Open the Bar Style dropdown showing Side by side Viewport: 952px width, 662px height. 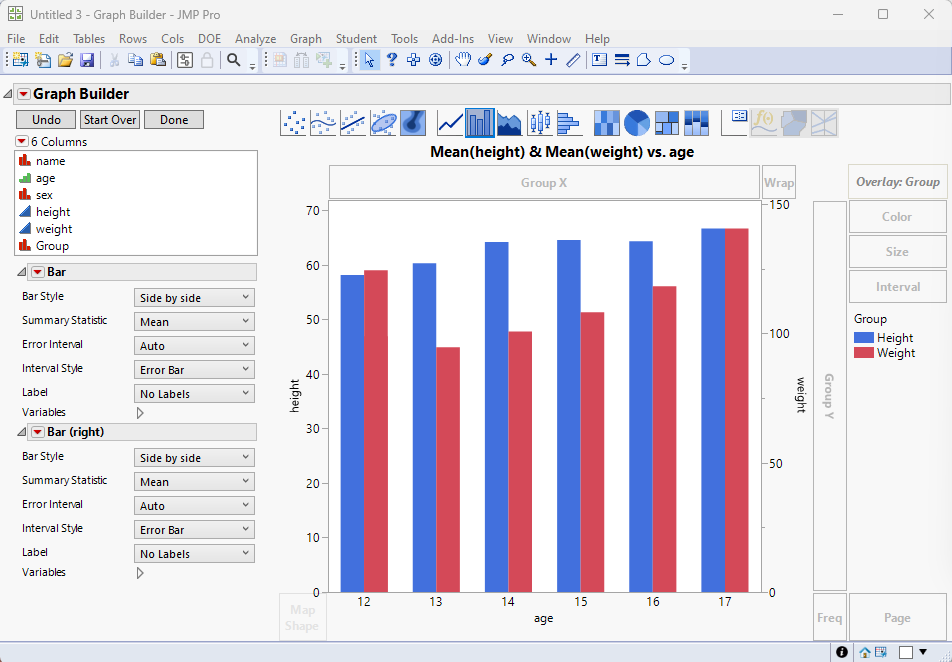click(194, 297)
